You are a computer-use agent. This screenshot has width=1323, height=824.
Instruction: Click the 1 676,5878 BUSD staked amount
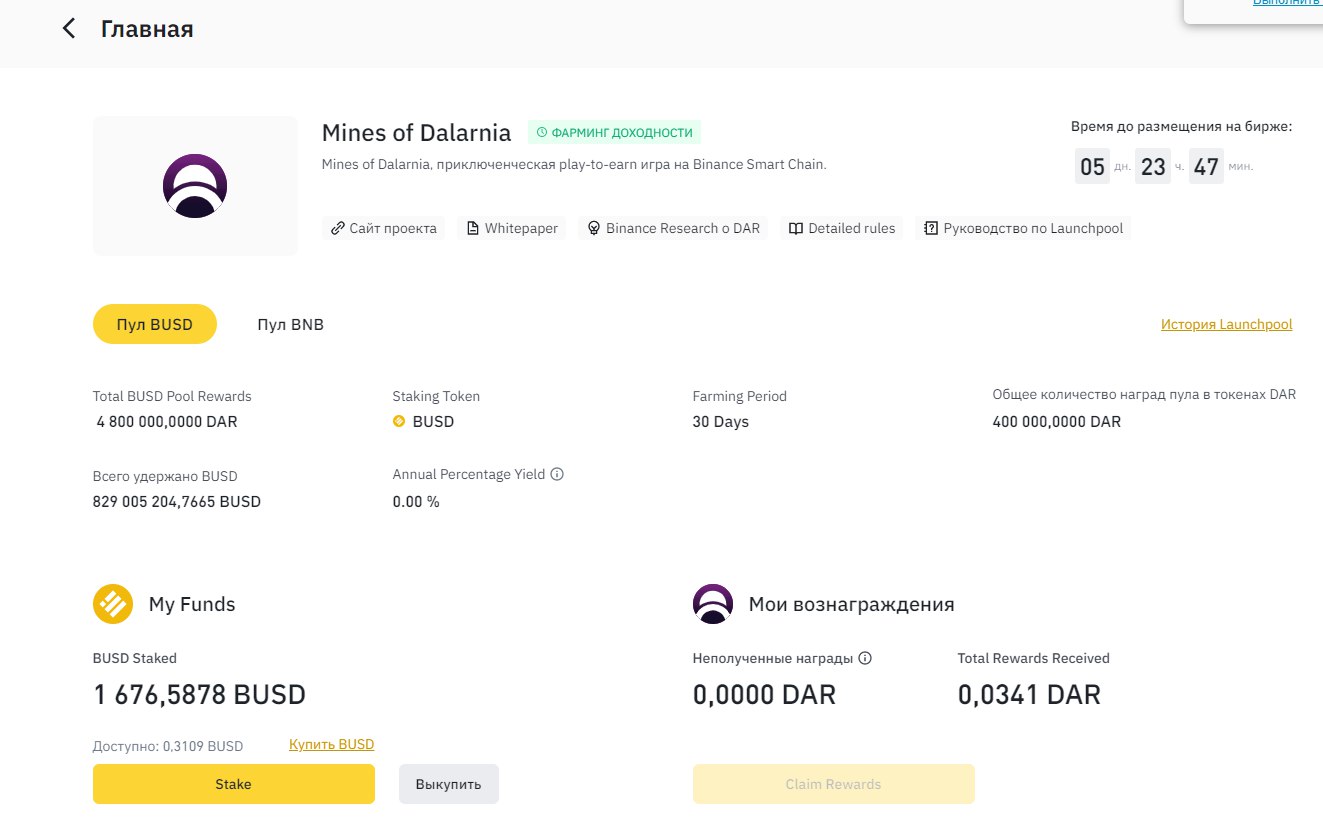point(200,694)
